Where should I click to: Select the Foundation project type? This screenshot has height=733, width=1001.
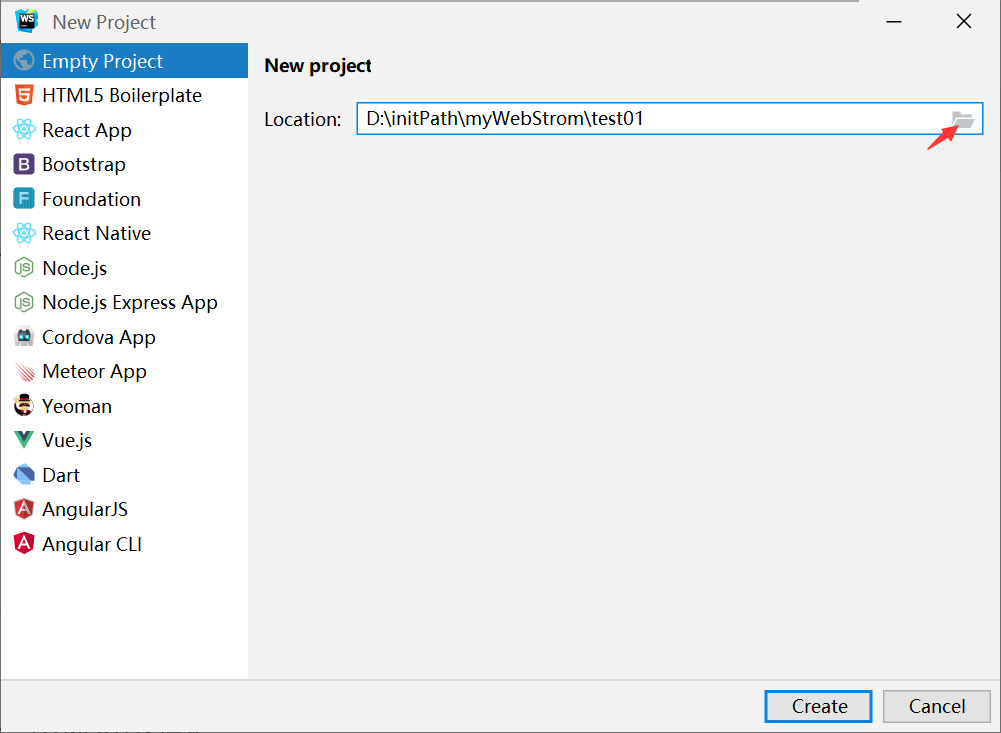[25, 198]
